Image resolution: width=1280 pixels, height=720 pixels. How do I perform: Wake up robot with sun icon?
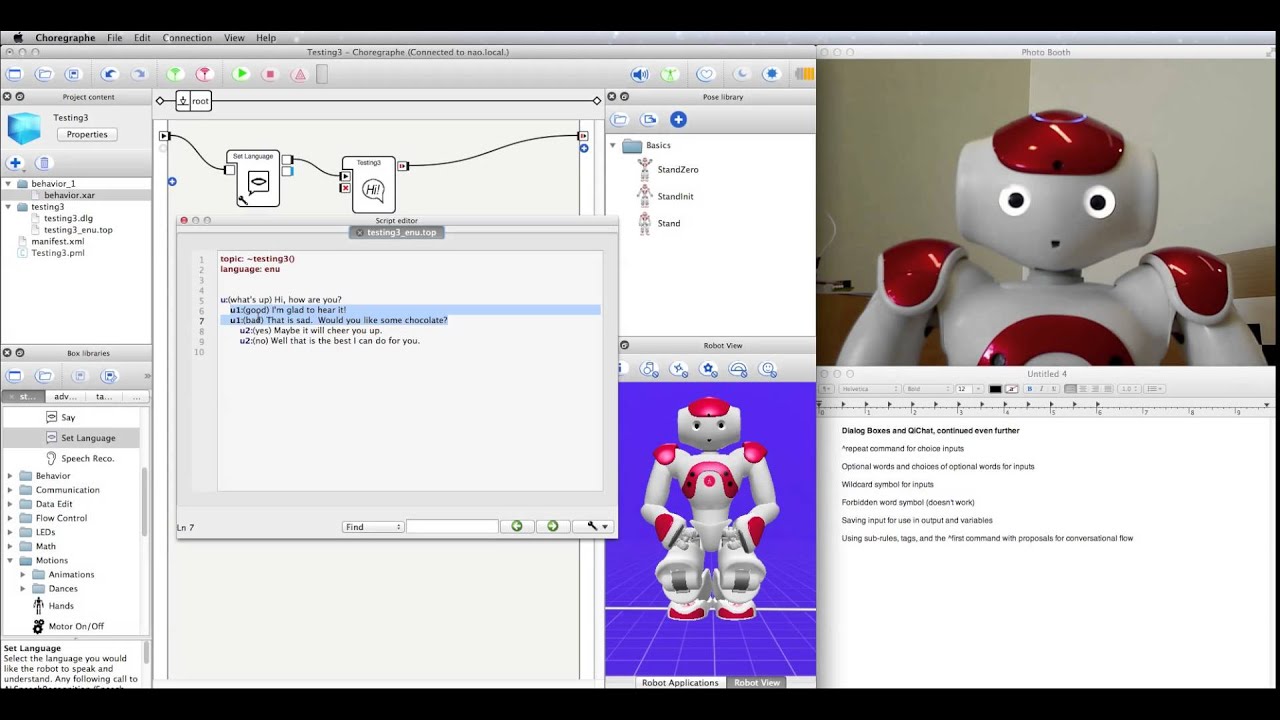click(771, 74)
